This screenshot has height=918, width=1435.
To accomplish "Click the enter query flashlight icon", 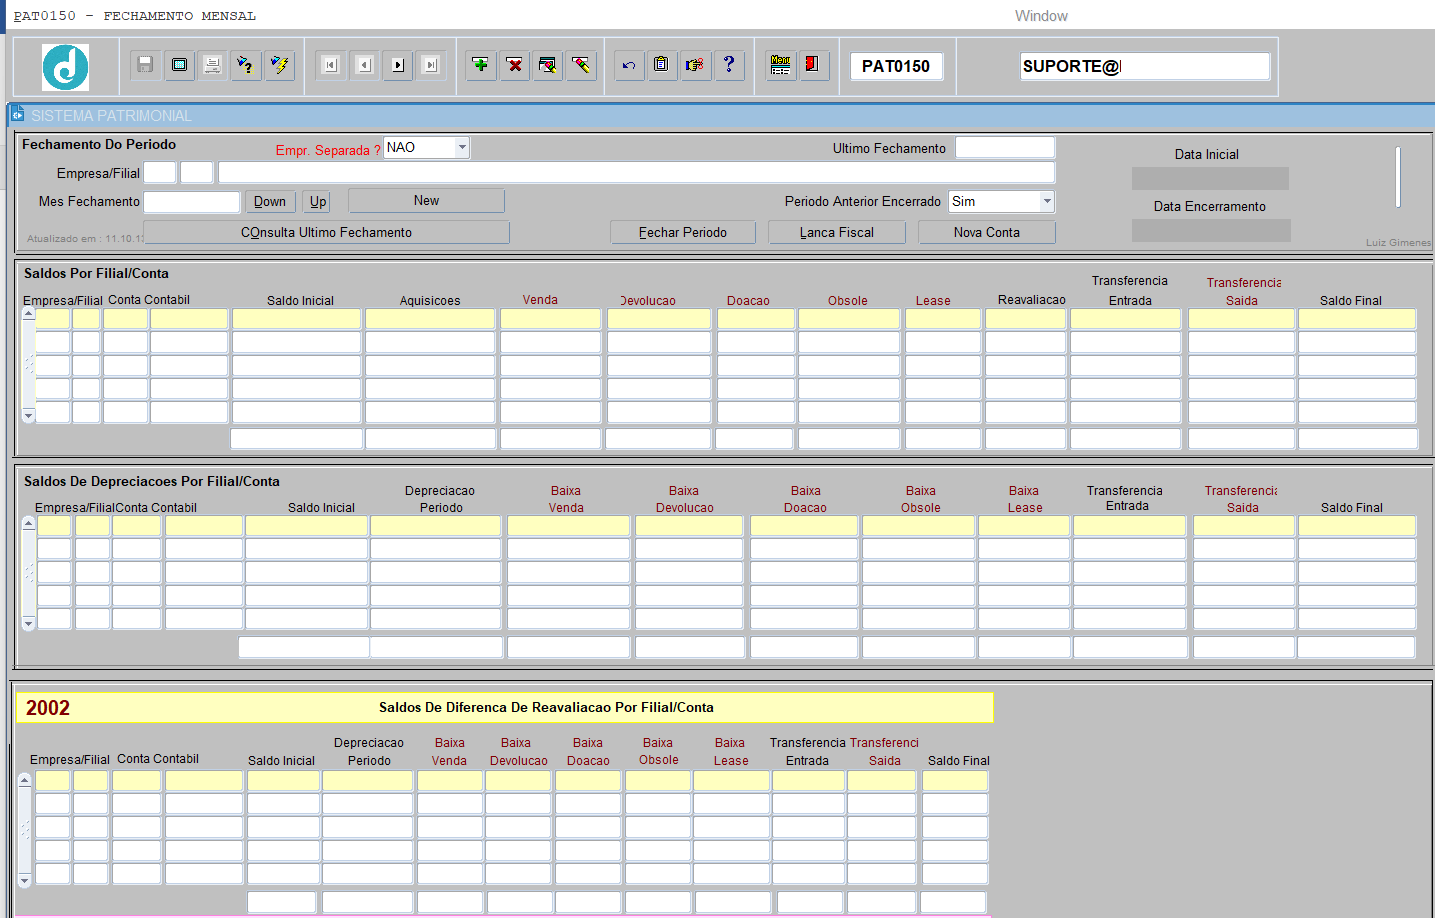I will tap(246, 65).
